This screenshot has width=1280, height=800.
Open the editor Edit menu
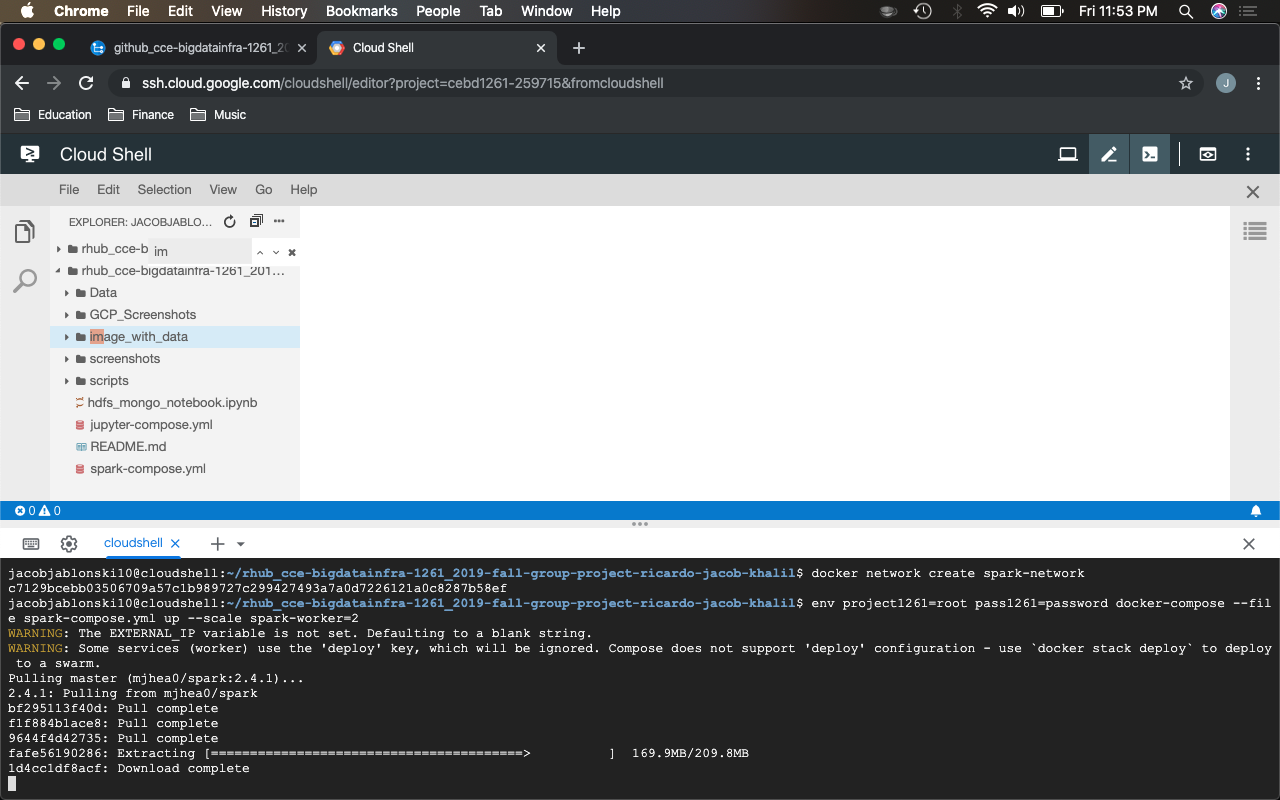click(x=108, y=189)
